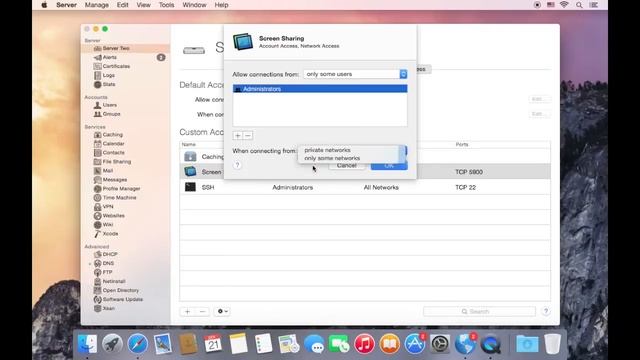Click the Search field below the table
This screenshot has width=640, height=360.
tap(479, 311)
